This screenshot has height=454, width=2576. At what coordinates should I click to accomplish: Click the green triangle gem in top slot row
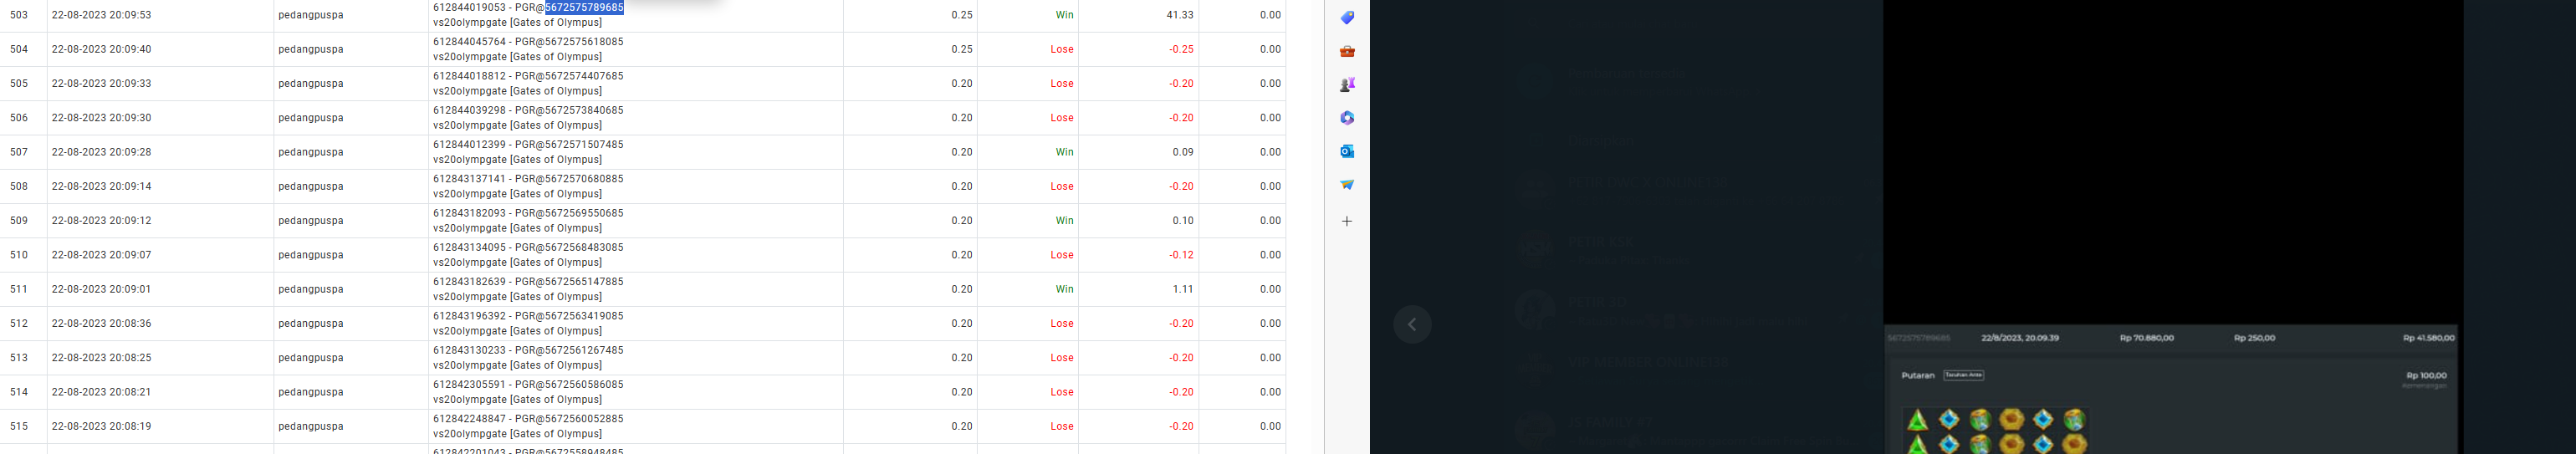[1917, 420]
